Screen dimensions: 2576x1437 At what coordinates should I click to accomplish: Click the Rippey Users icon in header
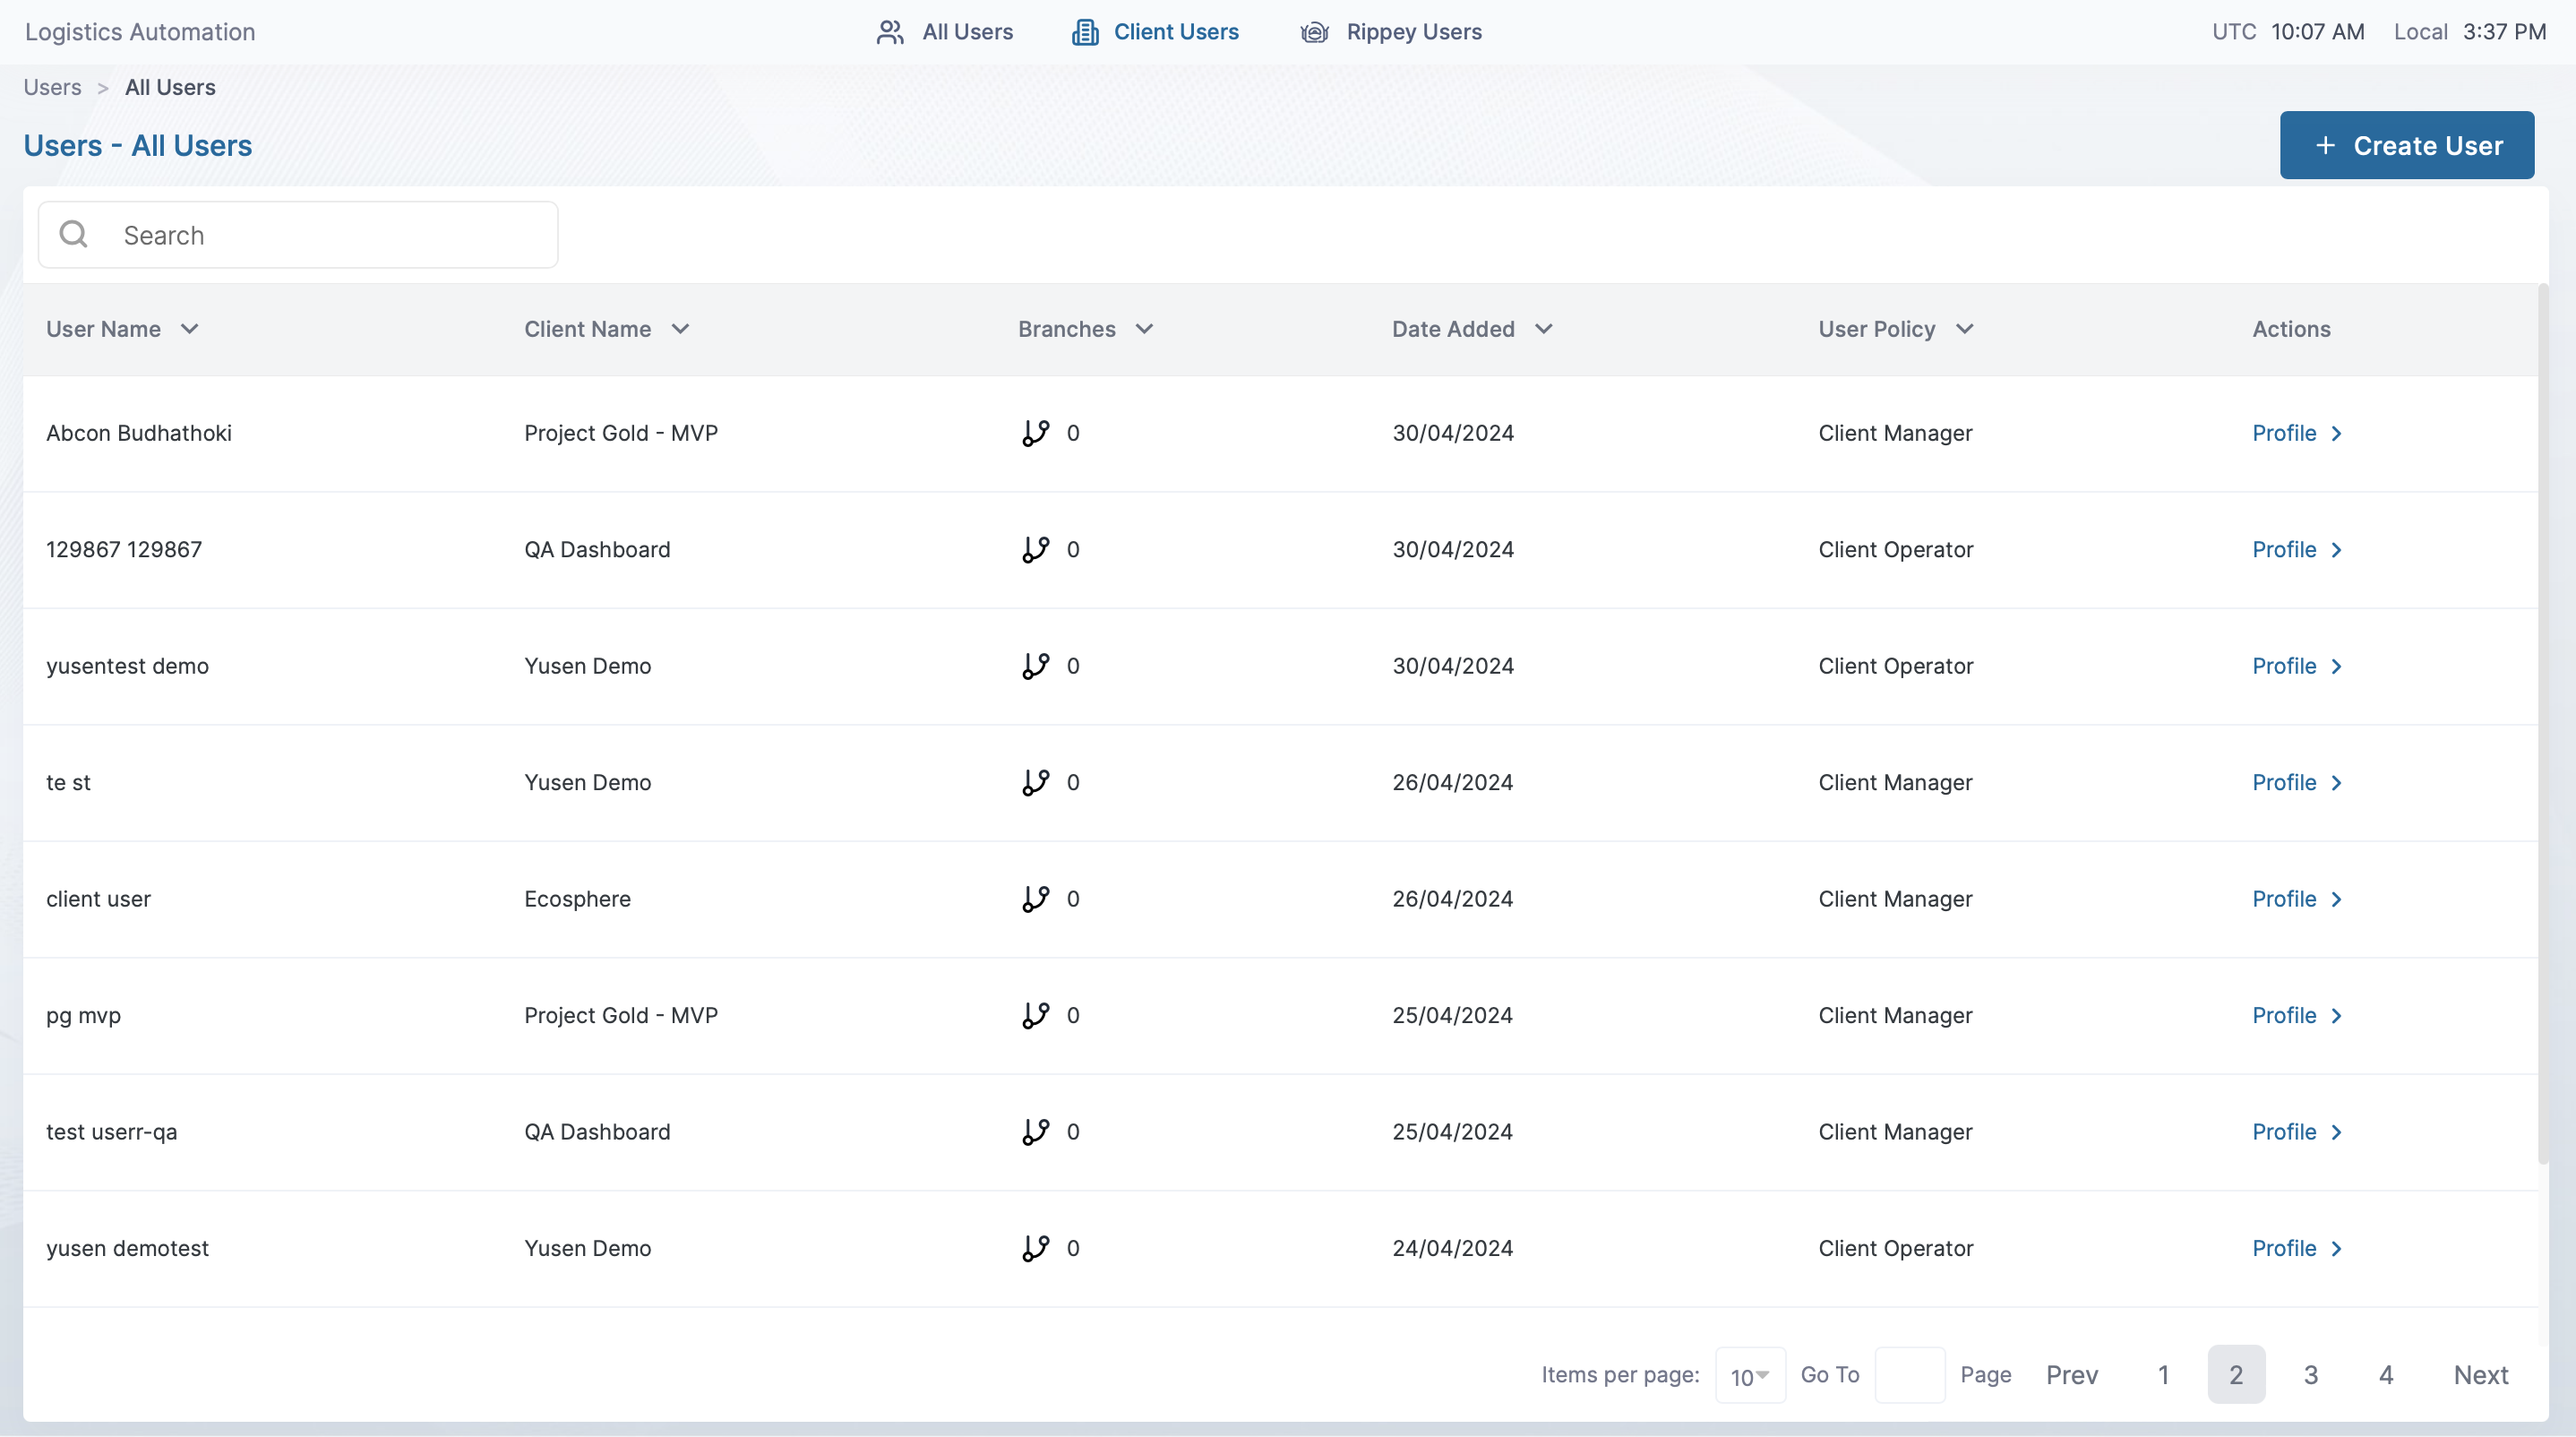pos(1314,32)
